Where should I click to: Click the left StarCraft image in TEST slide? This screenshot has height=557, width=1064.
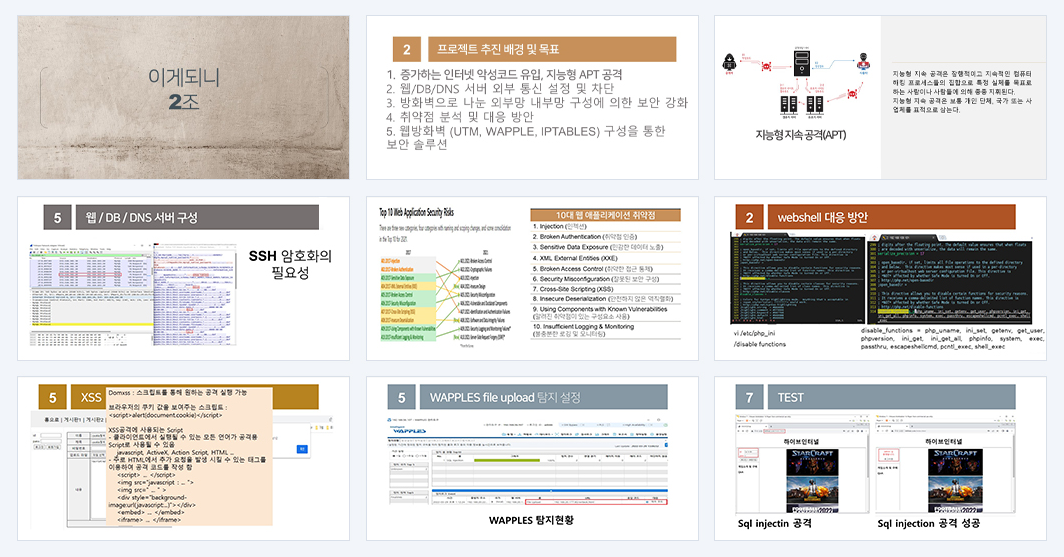coord(814,480)
